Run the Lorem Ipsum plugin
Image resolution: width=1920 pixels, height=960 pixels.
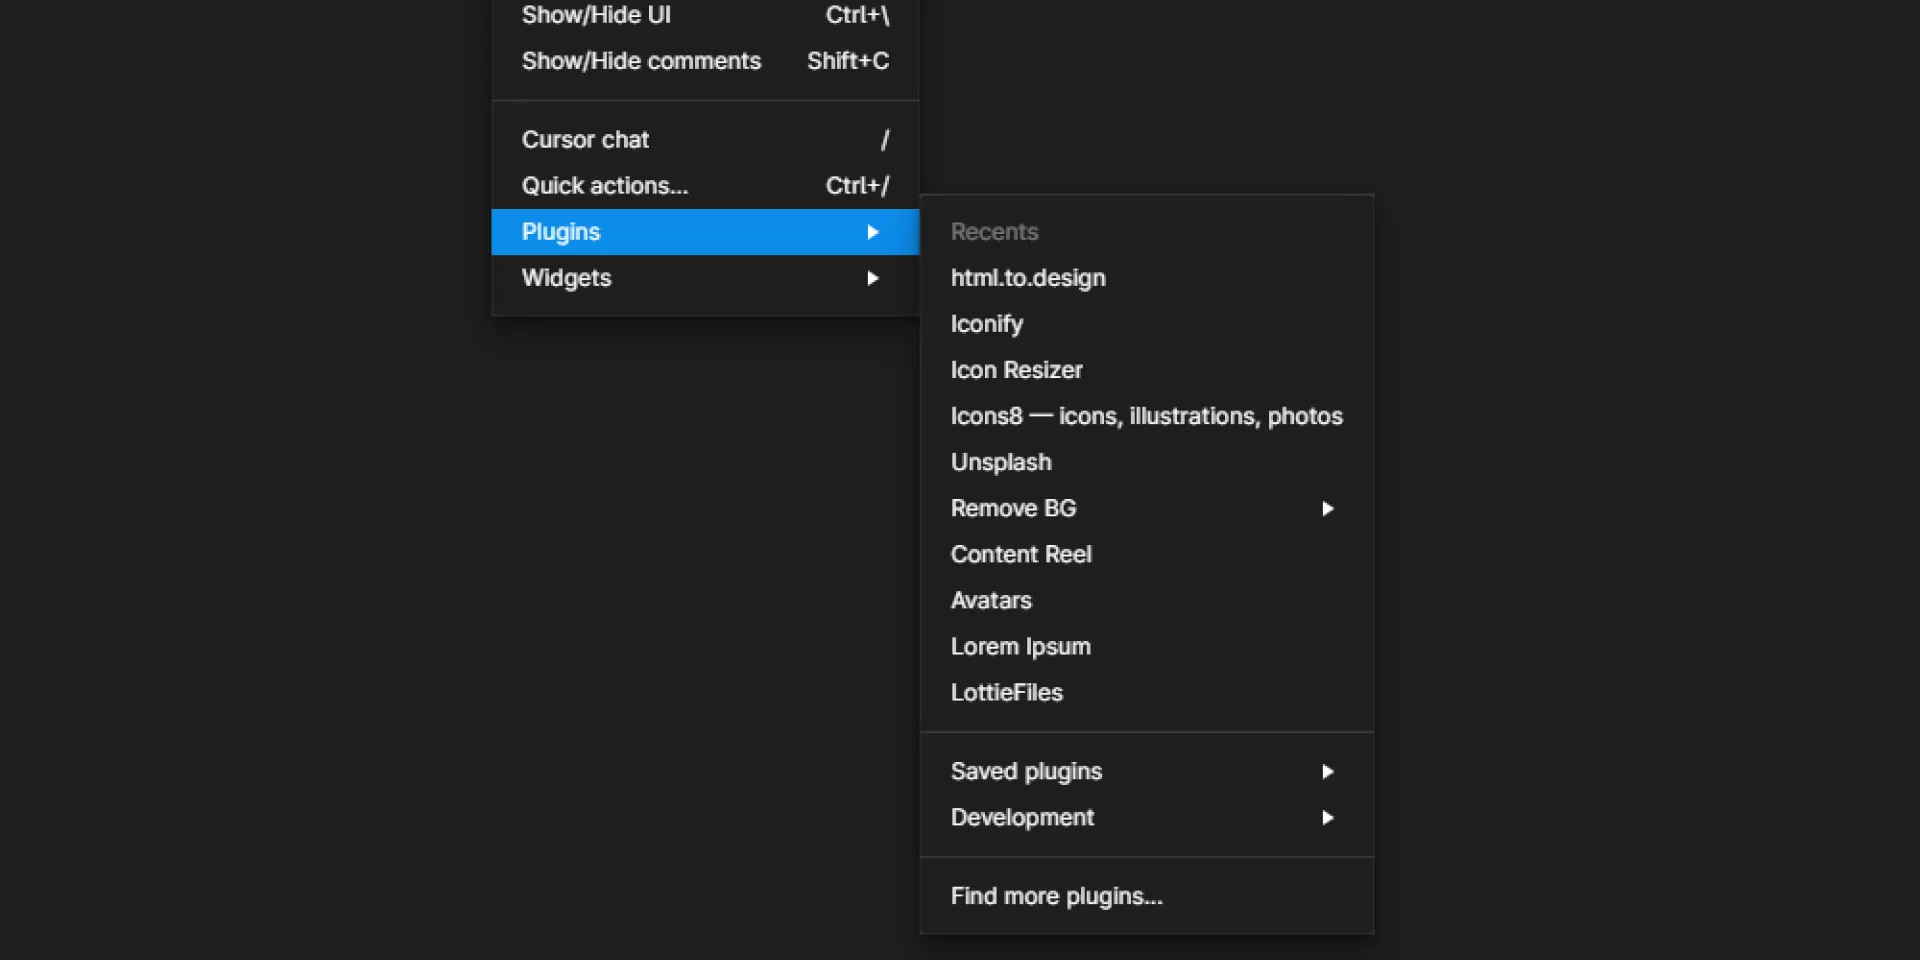coord(1147,646)
